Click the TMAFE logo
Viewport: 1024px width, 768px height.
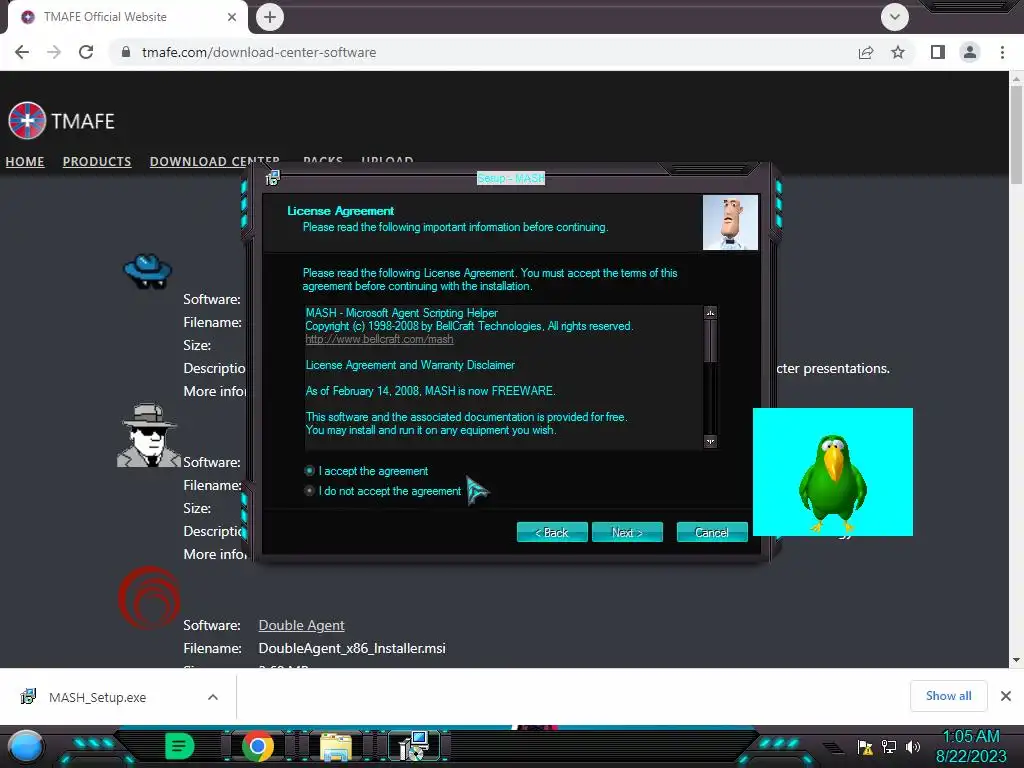61,121
